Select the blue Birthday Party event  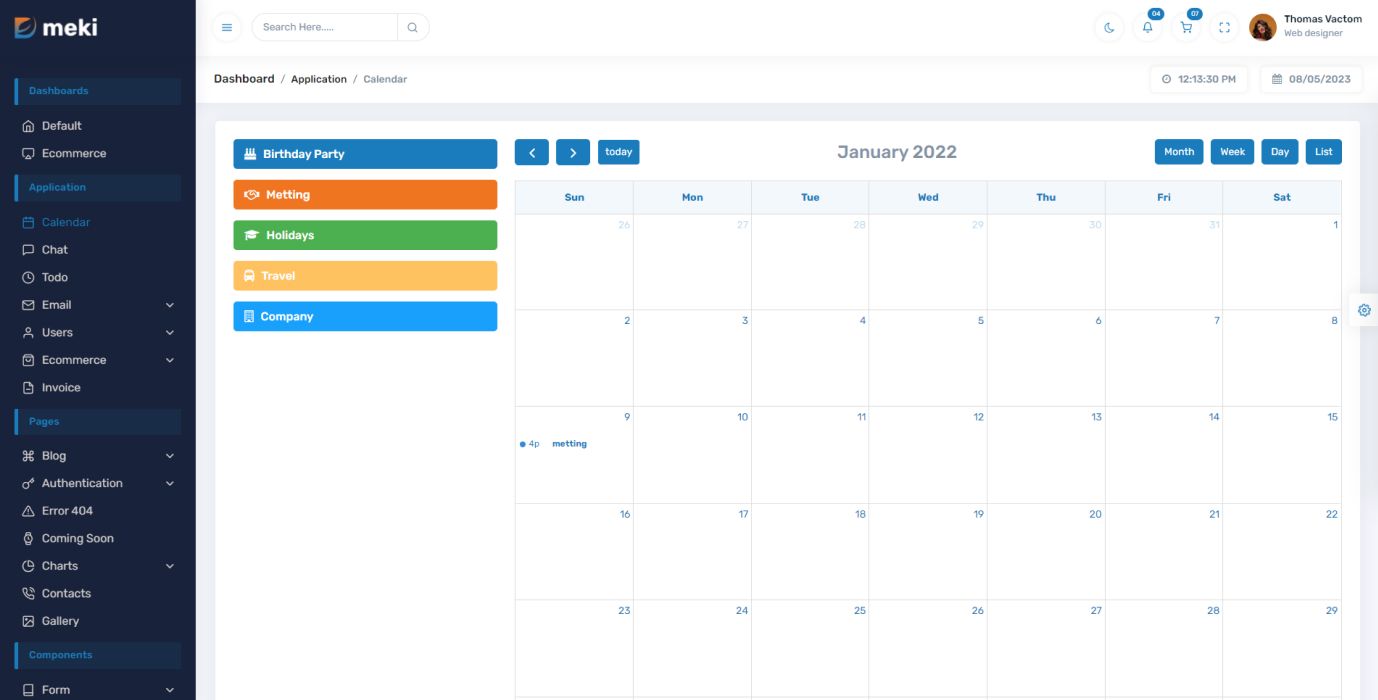(365, 154)
